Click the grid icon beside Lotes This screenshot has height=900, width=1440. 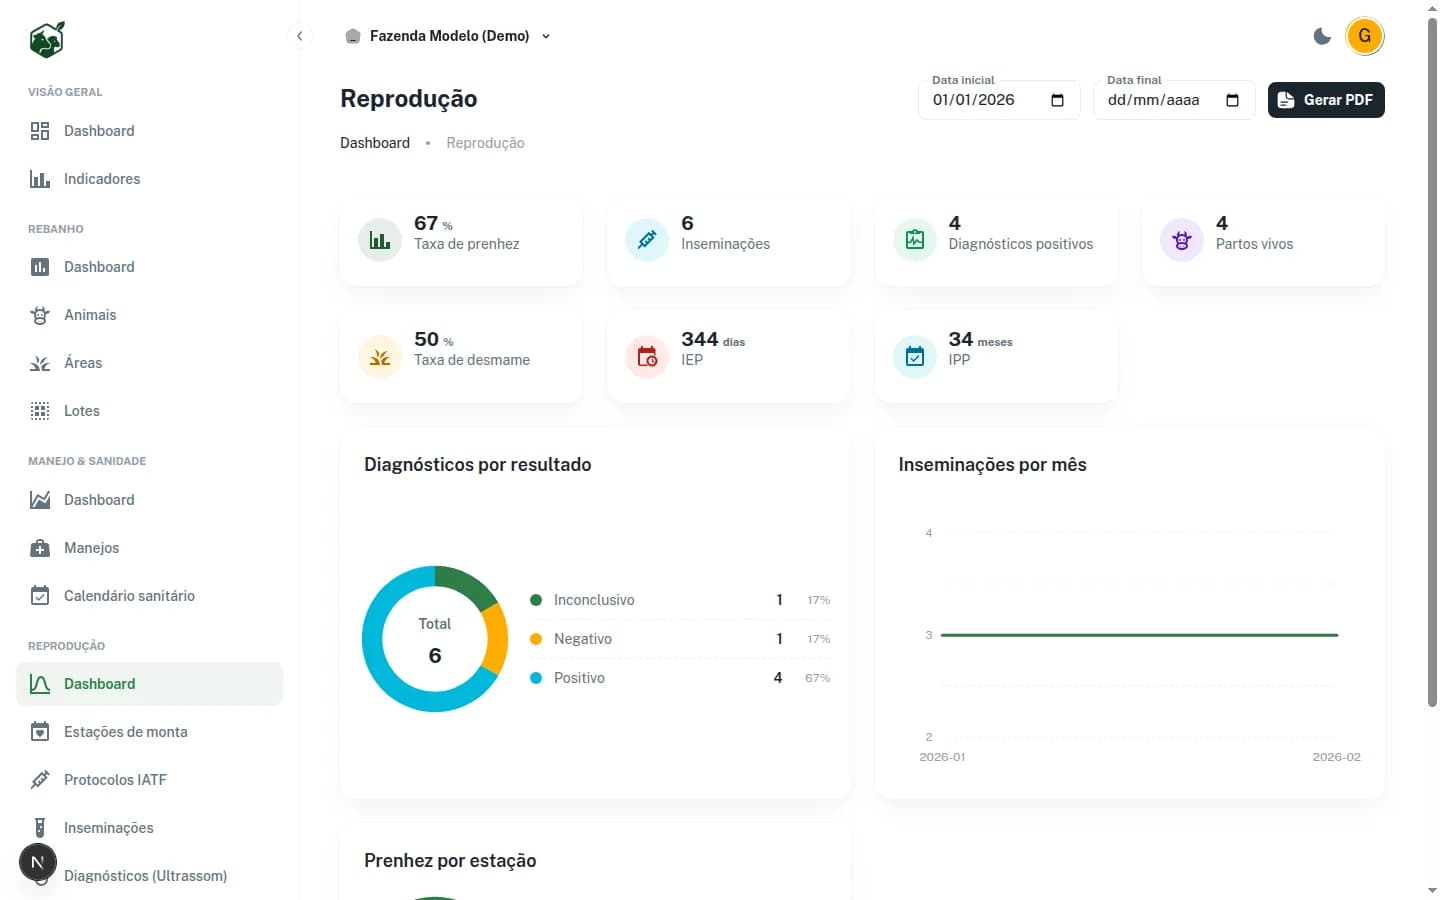[40, 411]
